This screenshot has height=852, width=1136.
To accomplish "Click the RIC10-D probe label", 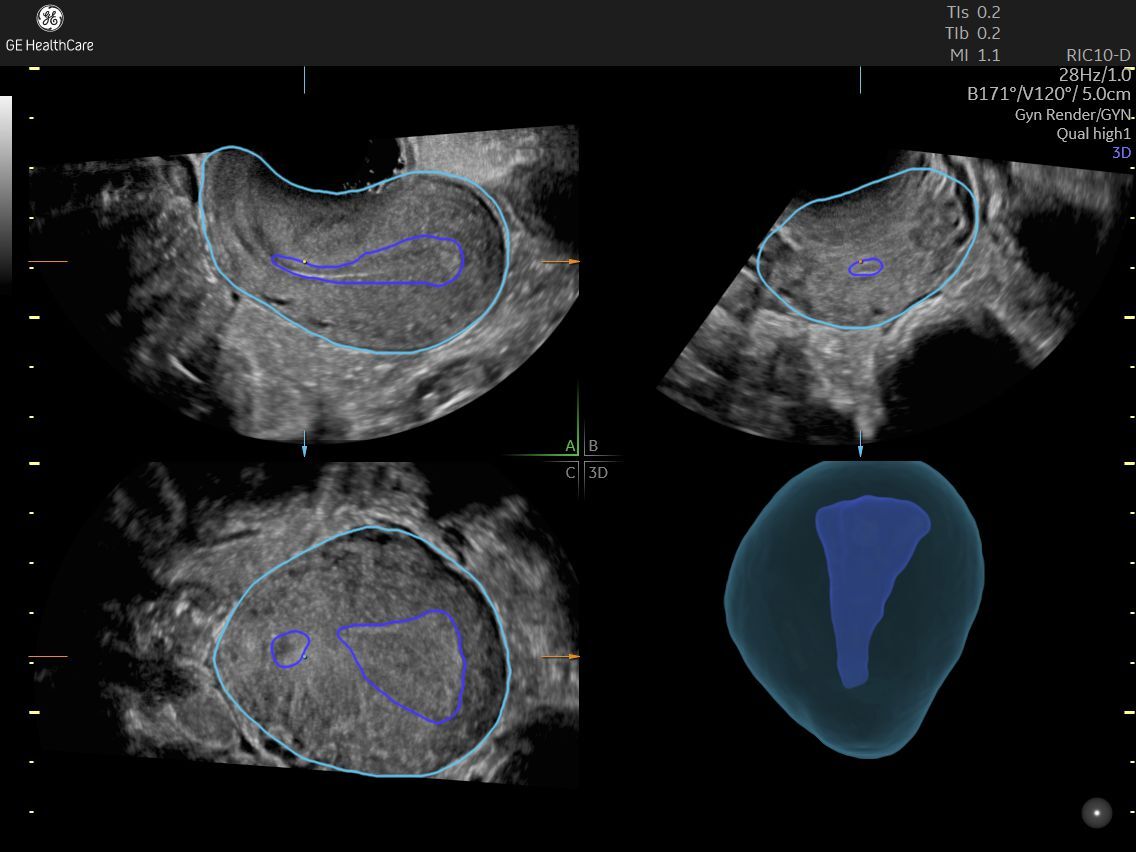I will [x=1098, y=56].
